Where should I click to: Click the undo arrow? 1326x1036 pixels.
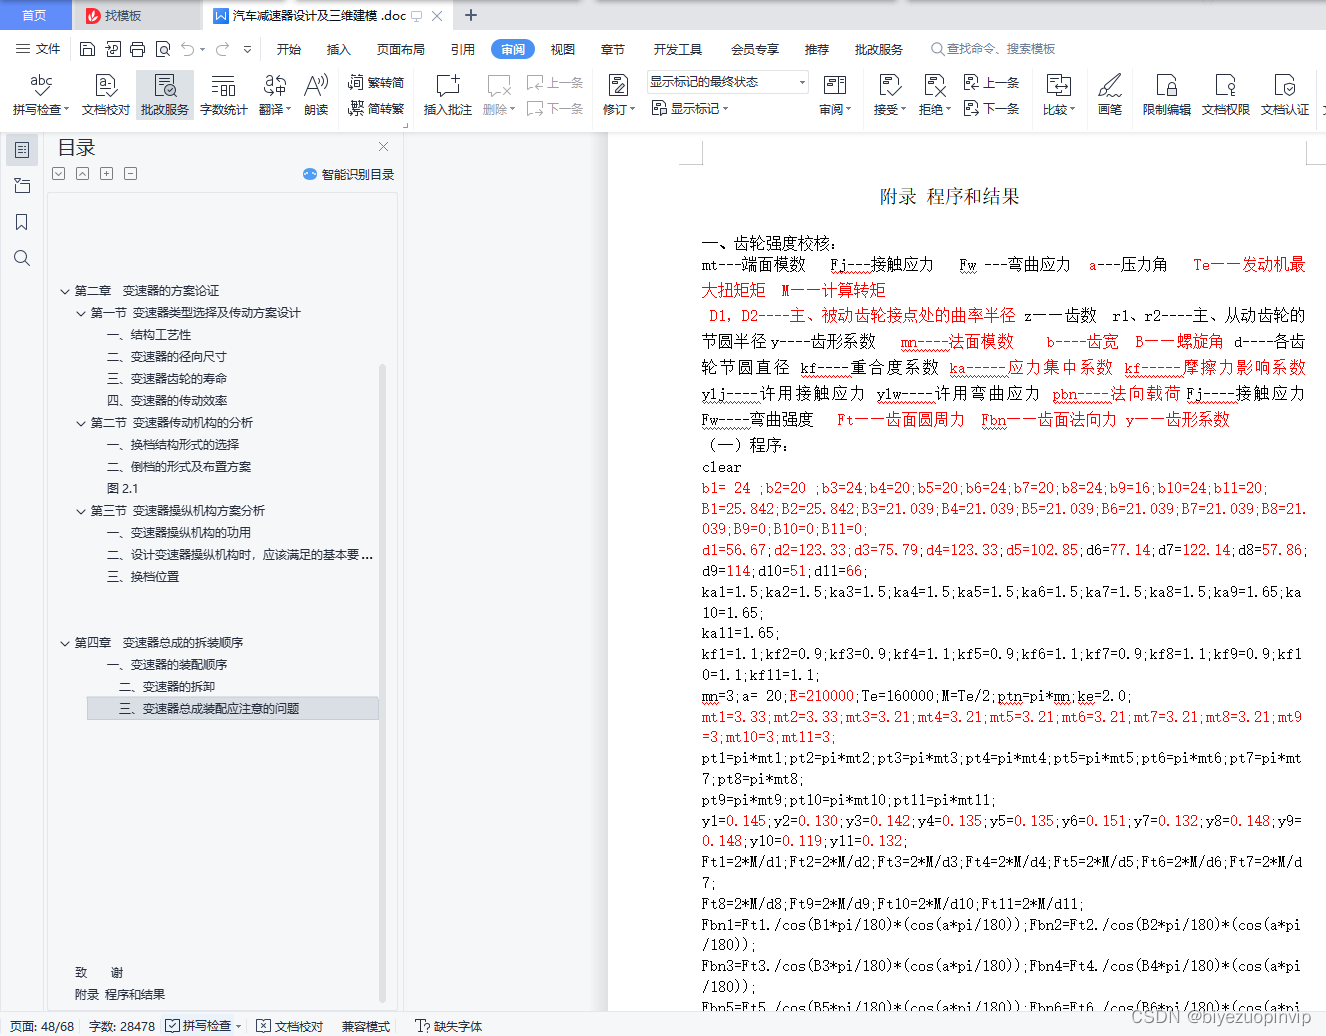[187, 49]
